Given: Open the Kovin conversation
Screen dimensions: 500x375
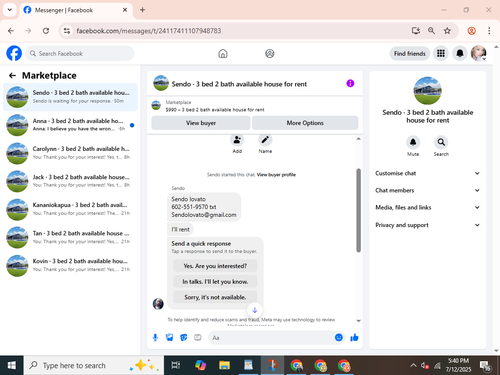Looking at the screenshot, I should pos(70,265).
